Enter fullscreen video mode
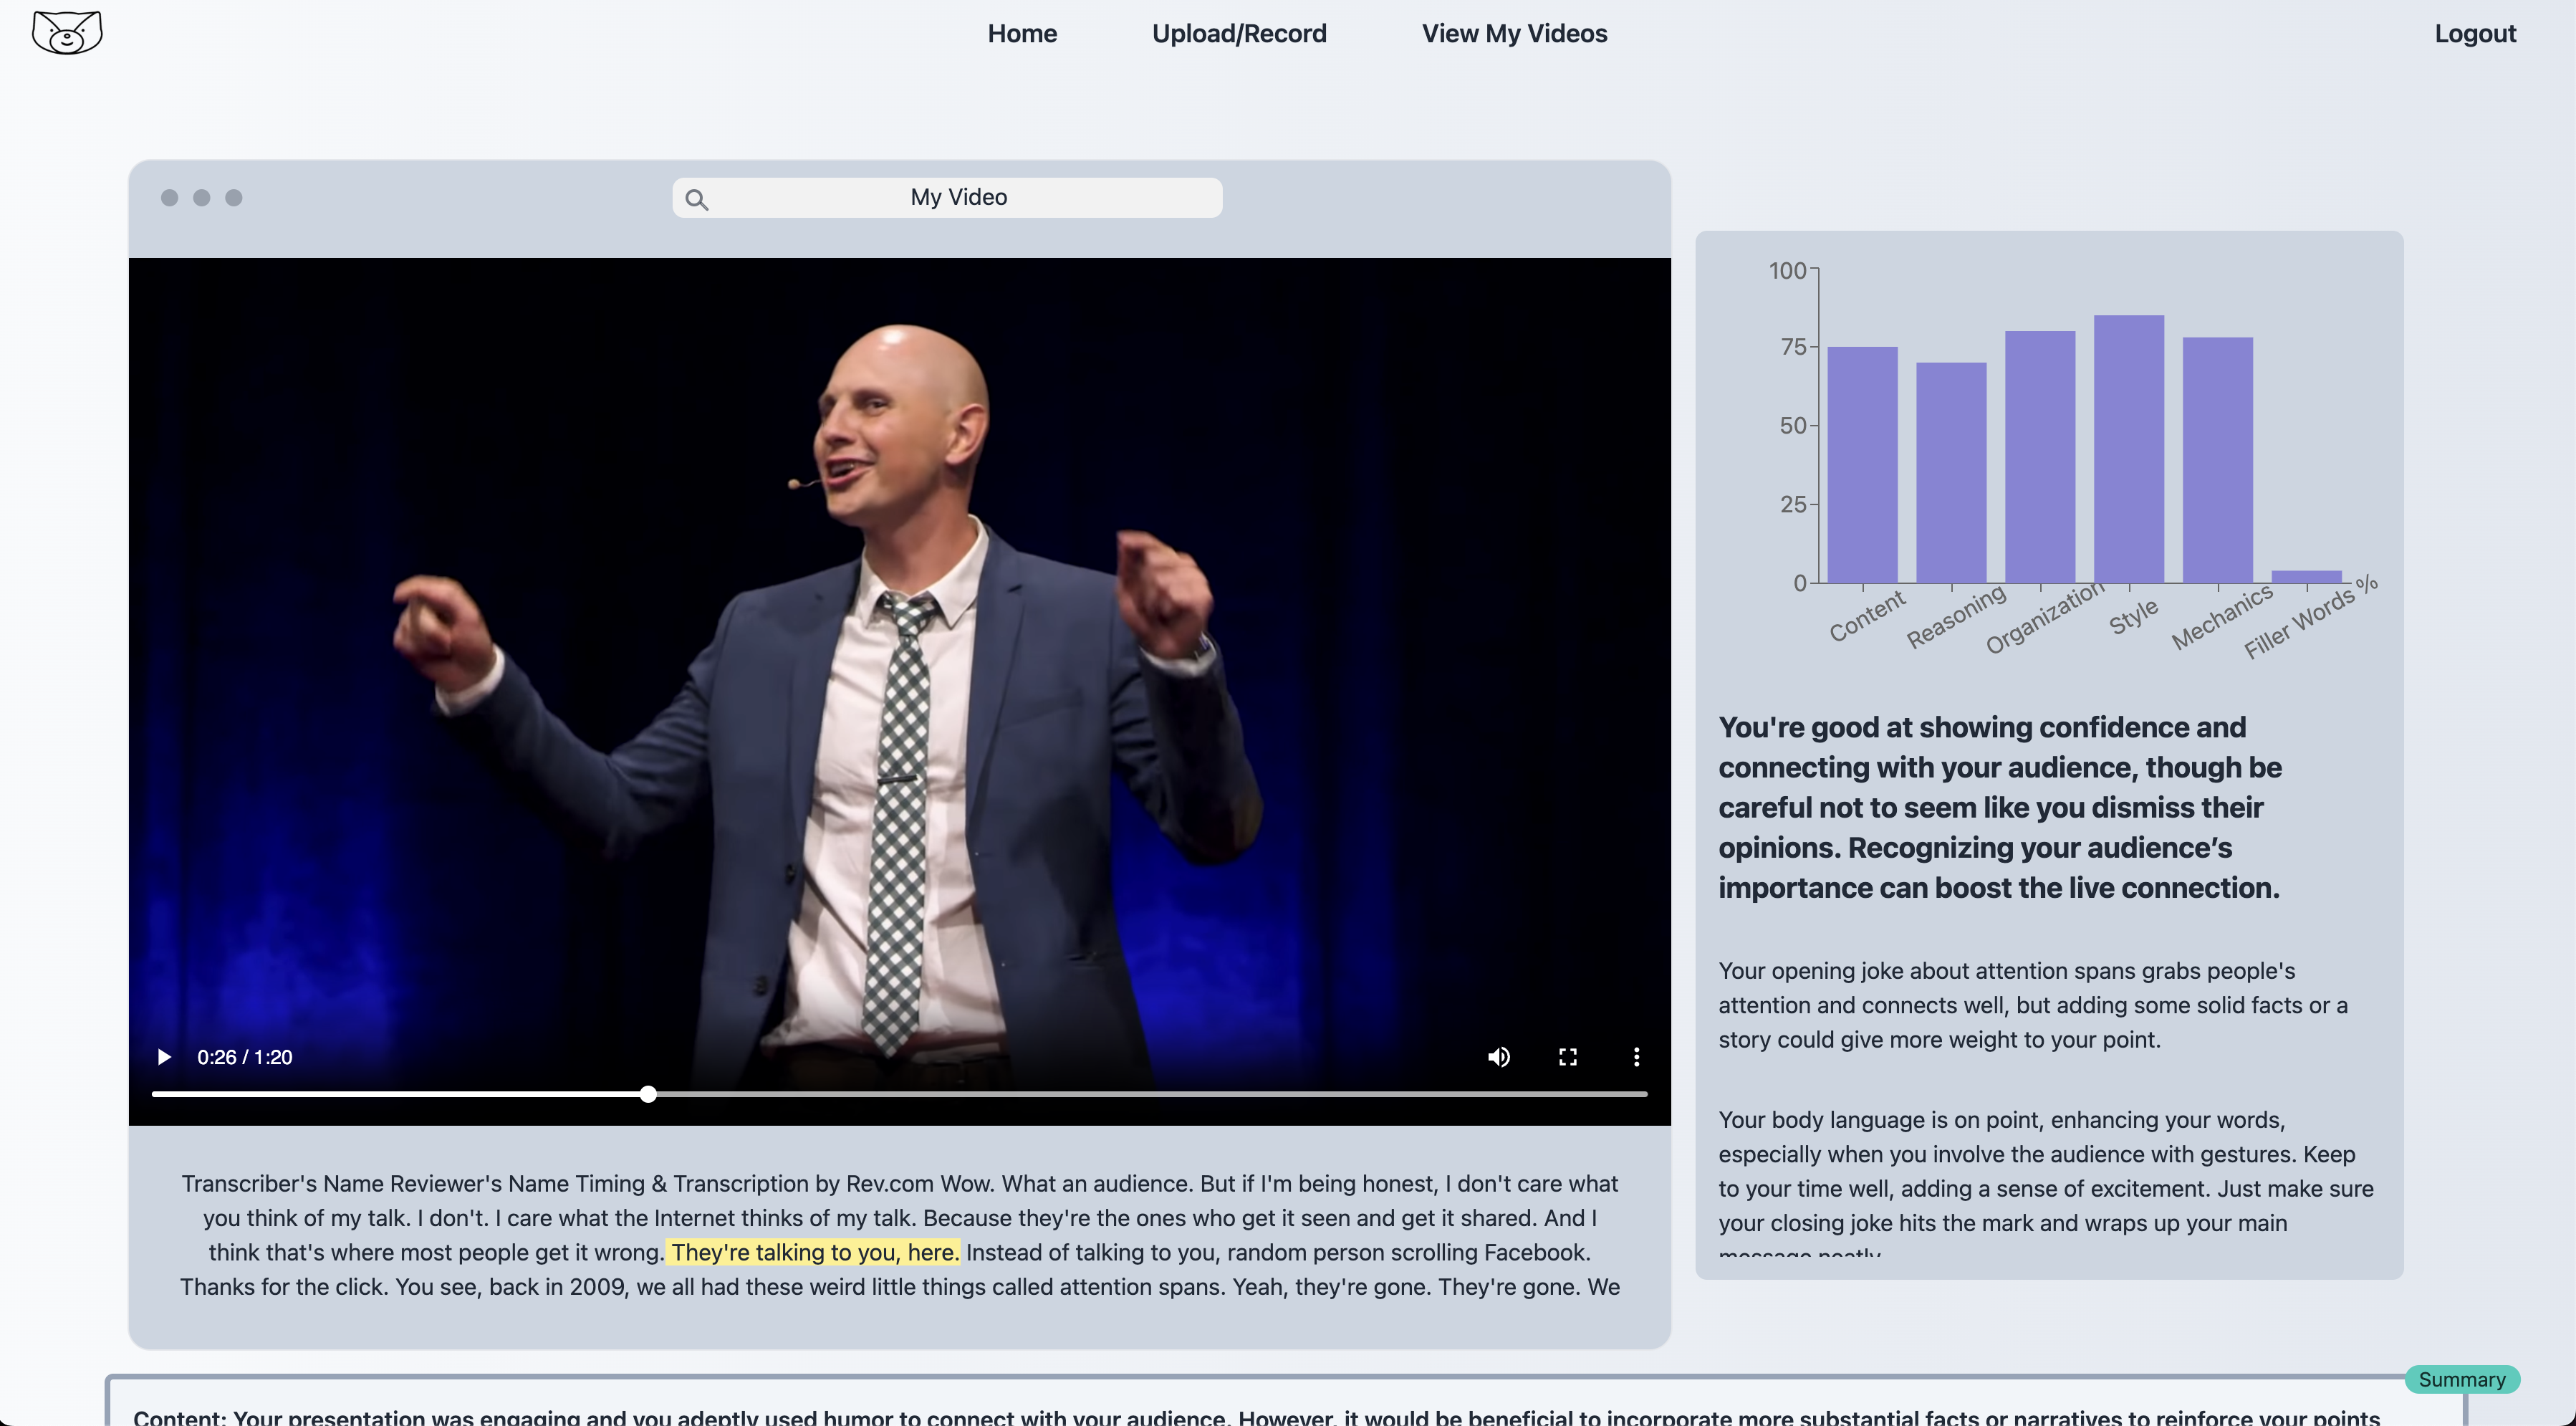Viewport: 2576px width, 1426px height. tap(1567, 1057)
